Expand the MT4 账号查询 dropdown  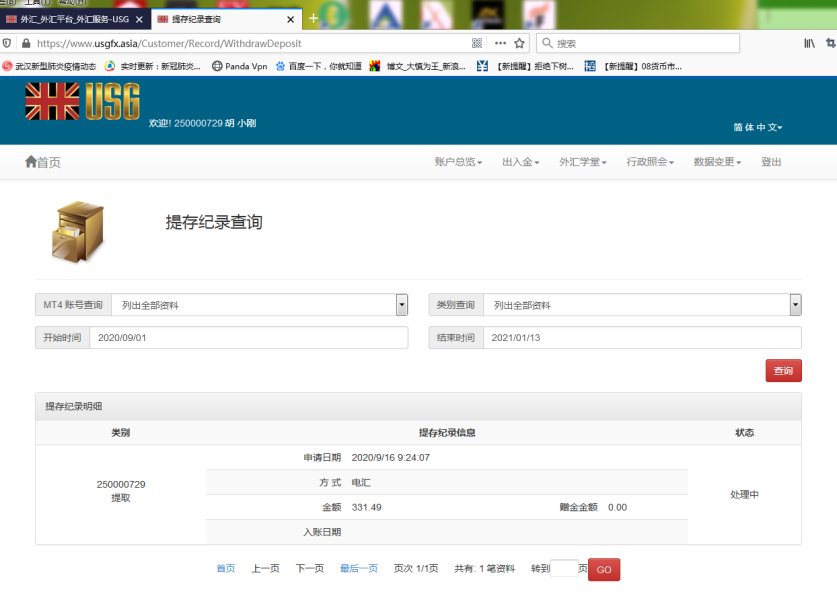402,305
